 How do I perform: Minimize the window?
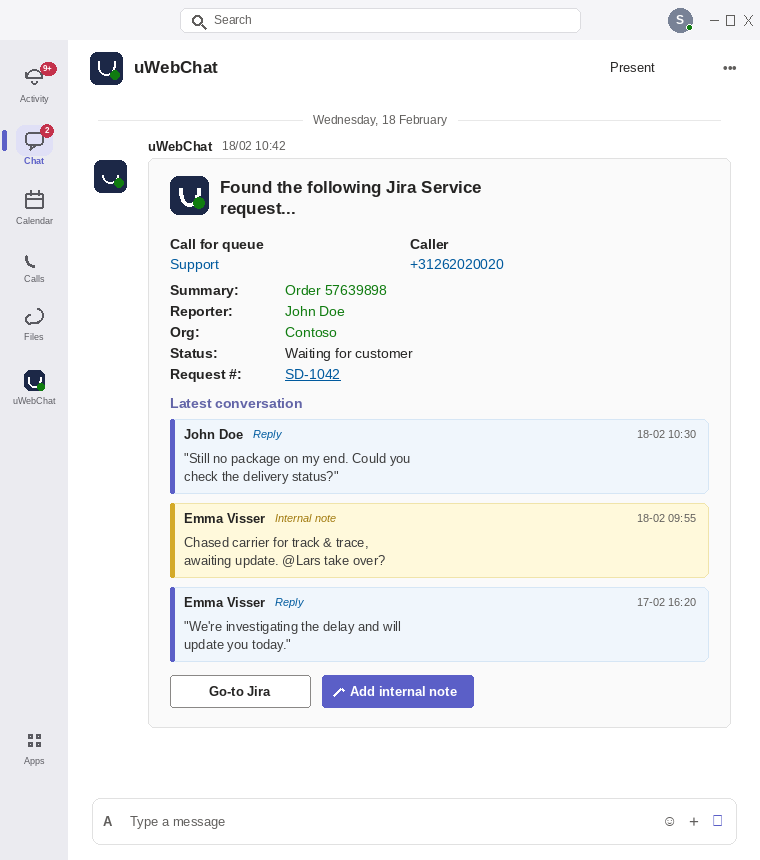point(714,20)
